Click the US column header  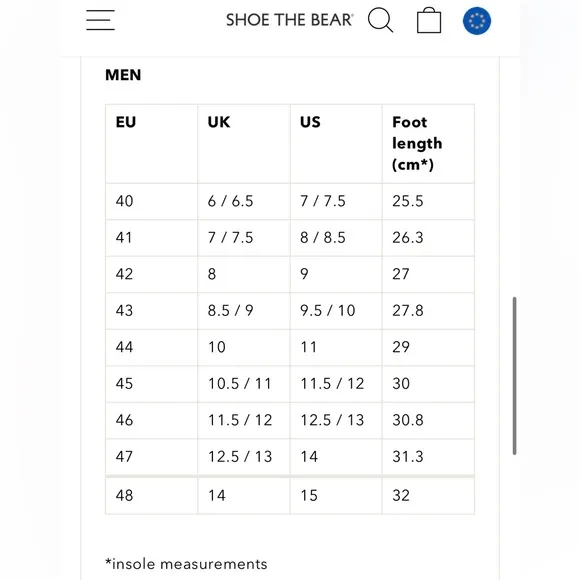tap(336, 144)
